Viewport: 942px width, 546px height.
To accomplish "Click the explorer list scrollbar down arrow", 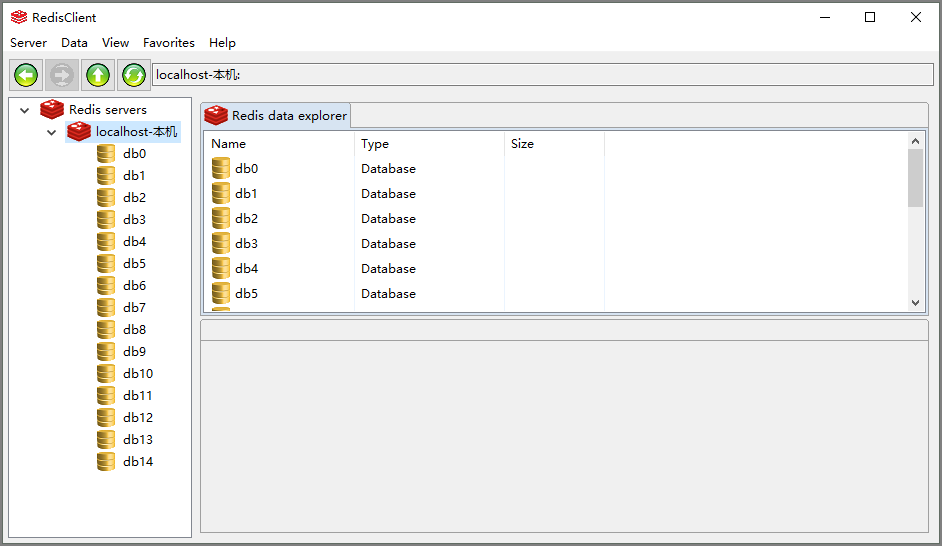I will tap(916, 303).
